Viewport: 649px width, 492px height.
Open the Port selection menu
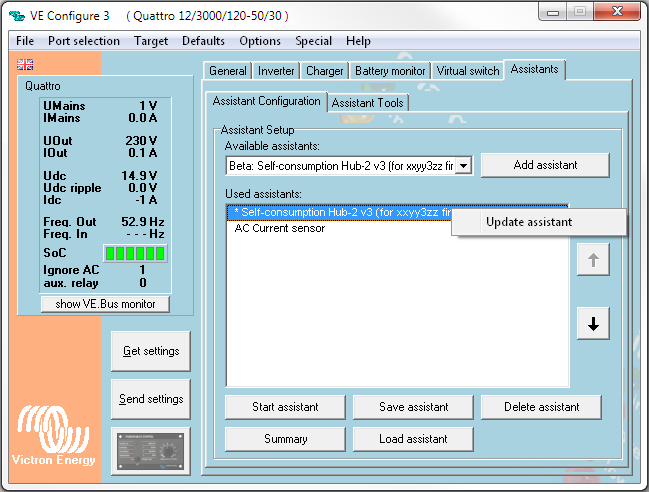click(84, 41)
